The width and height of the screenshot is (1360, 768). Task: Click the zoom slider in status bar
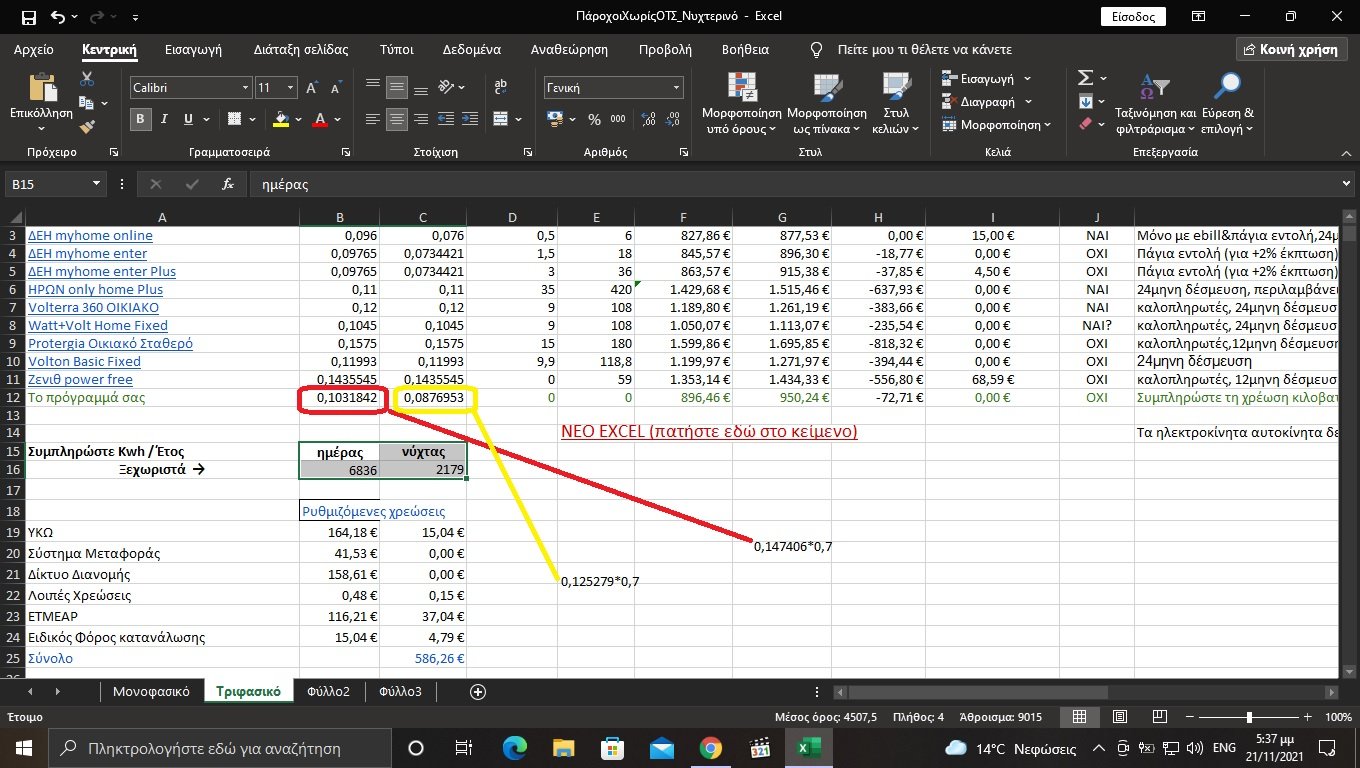[1249, 718]
